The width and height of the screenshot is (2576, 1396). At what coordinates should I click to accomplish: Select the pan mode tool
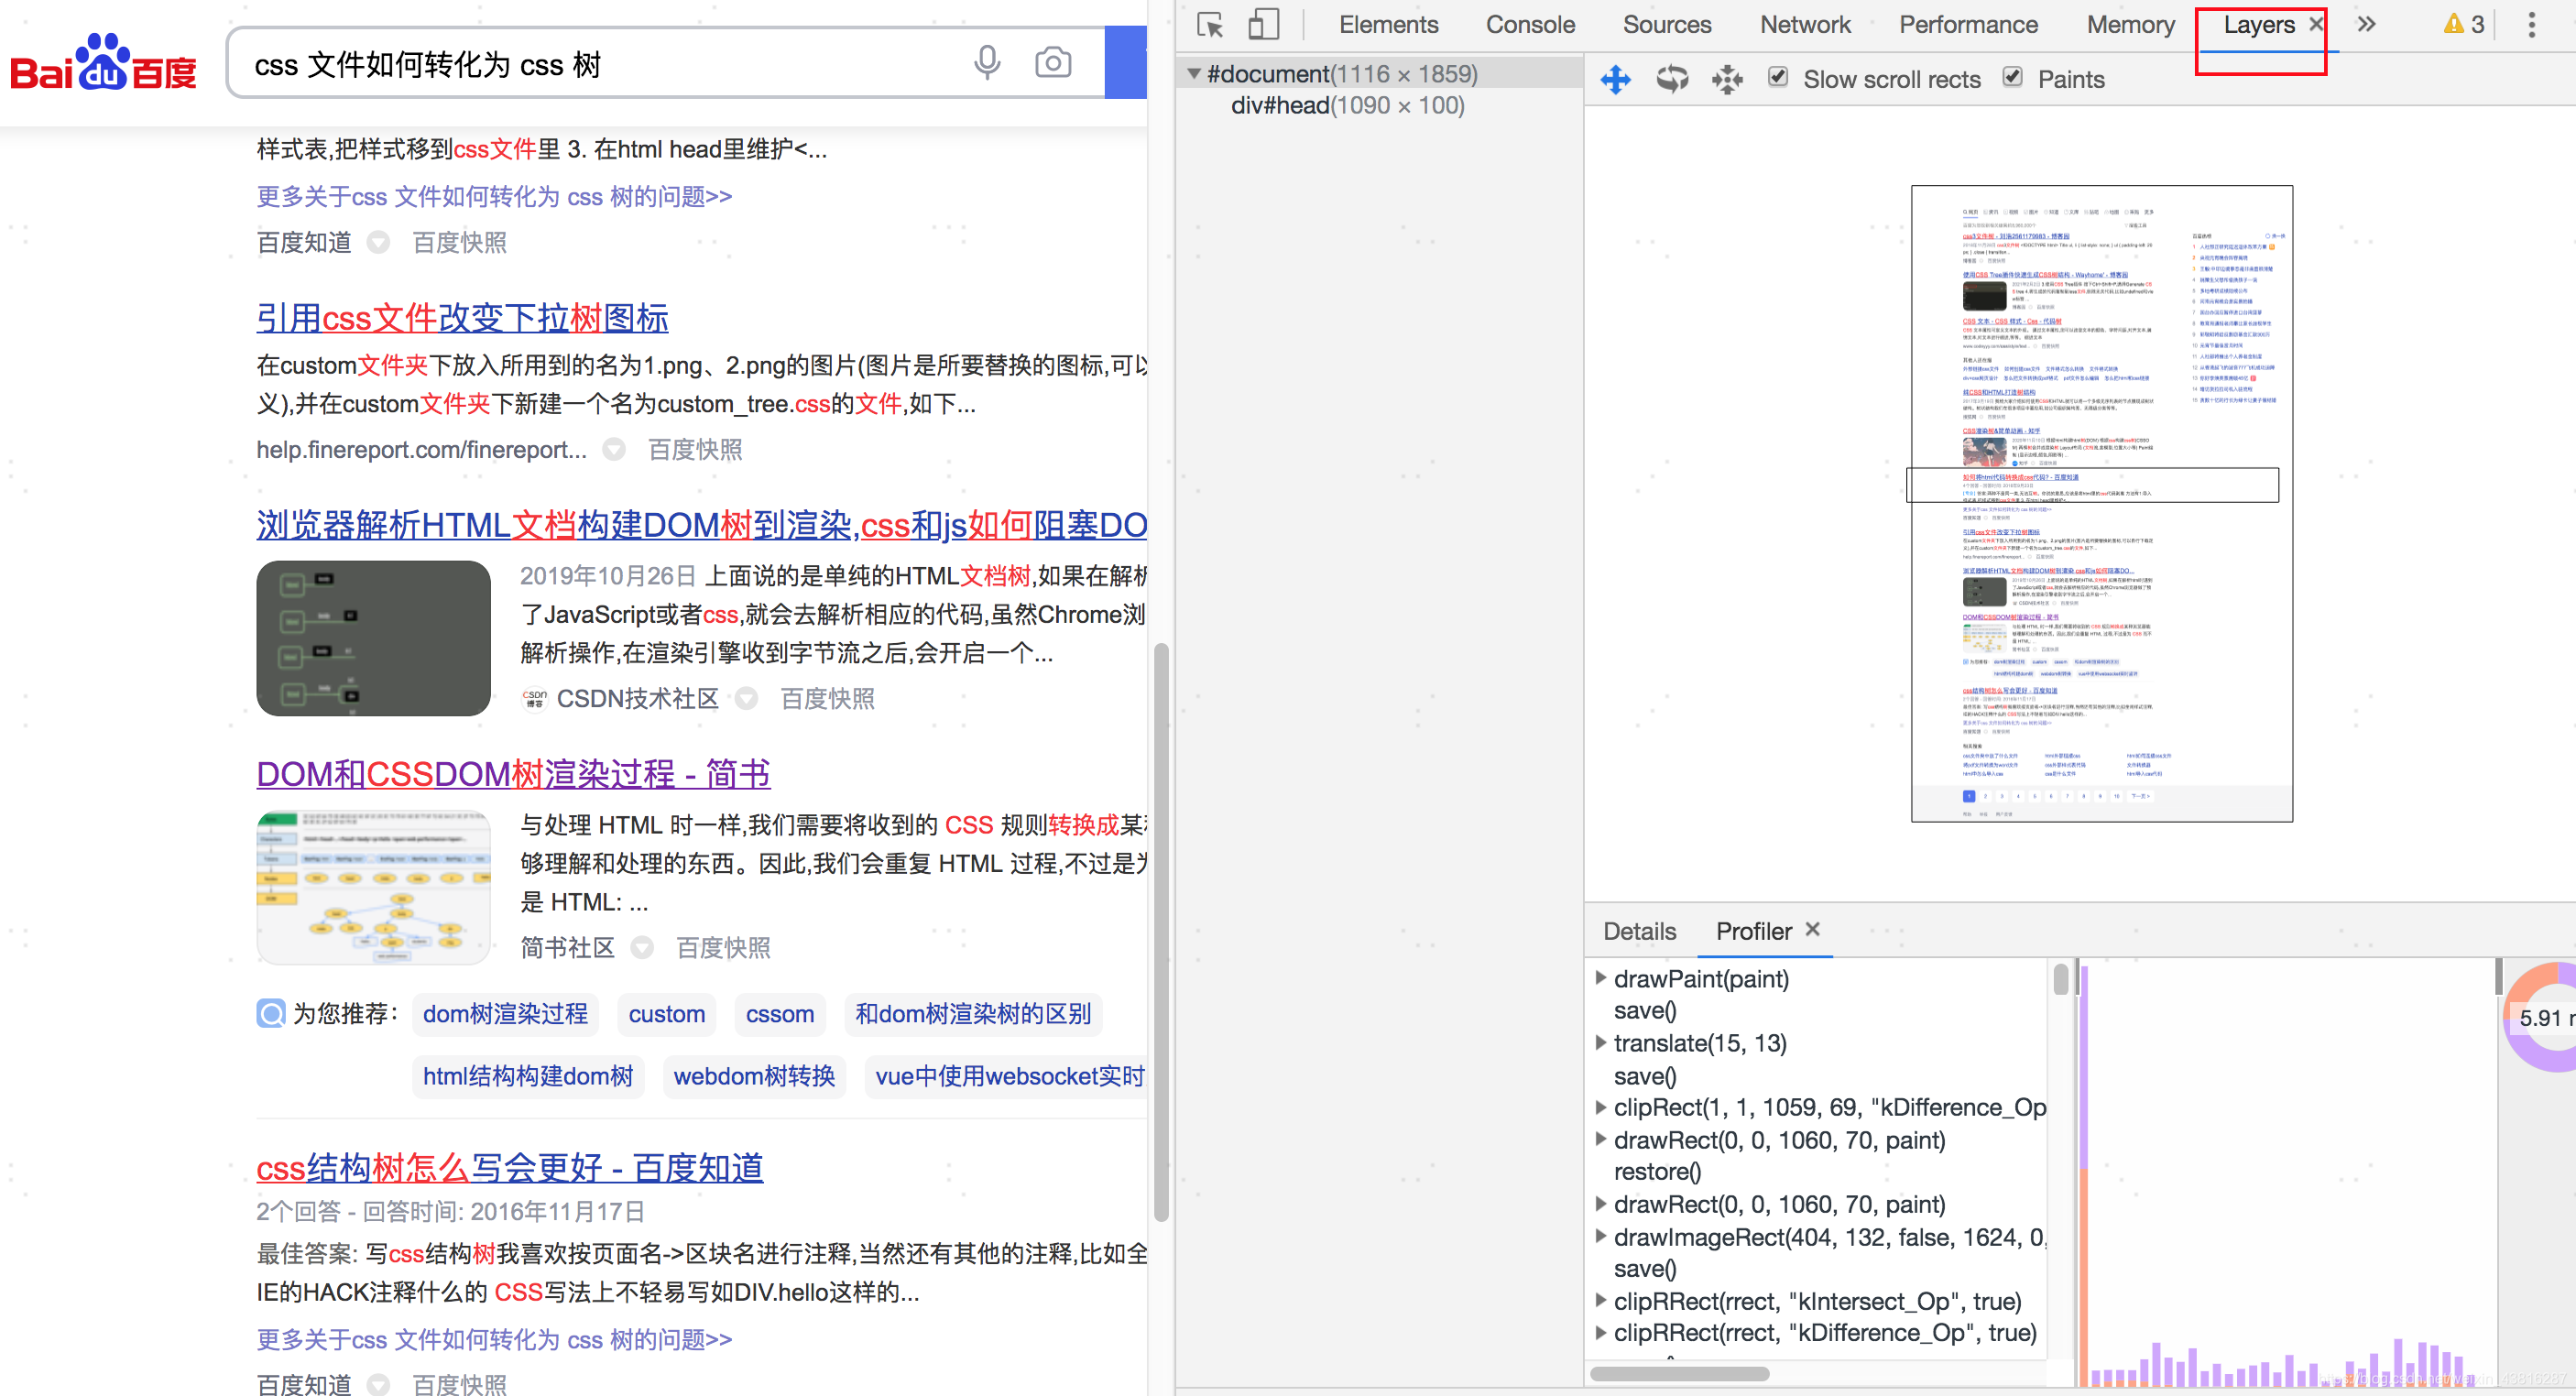click(x=1615, y=79)
